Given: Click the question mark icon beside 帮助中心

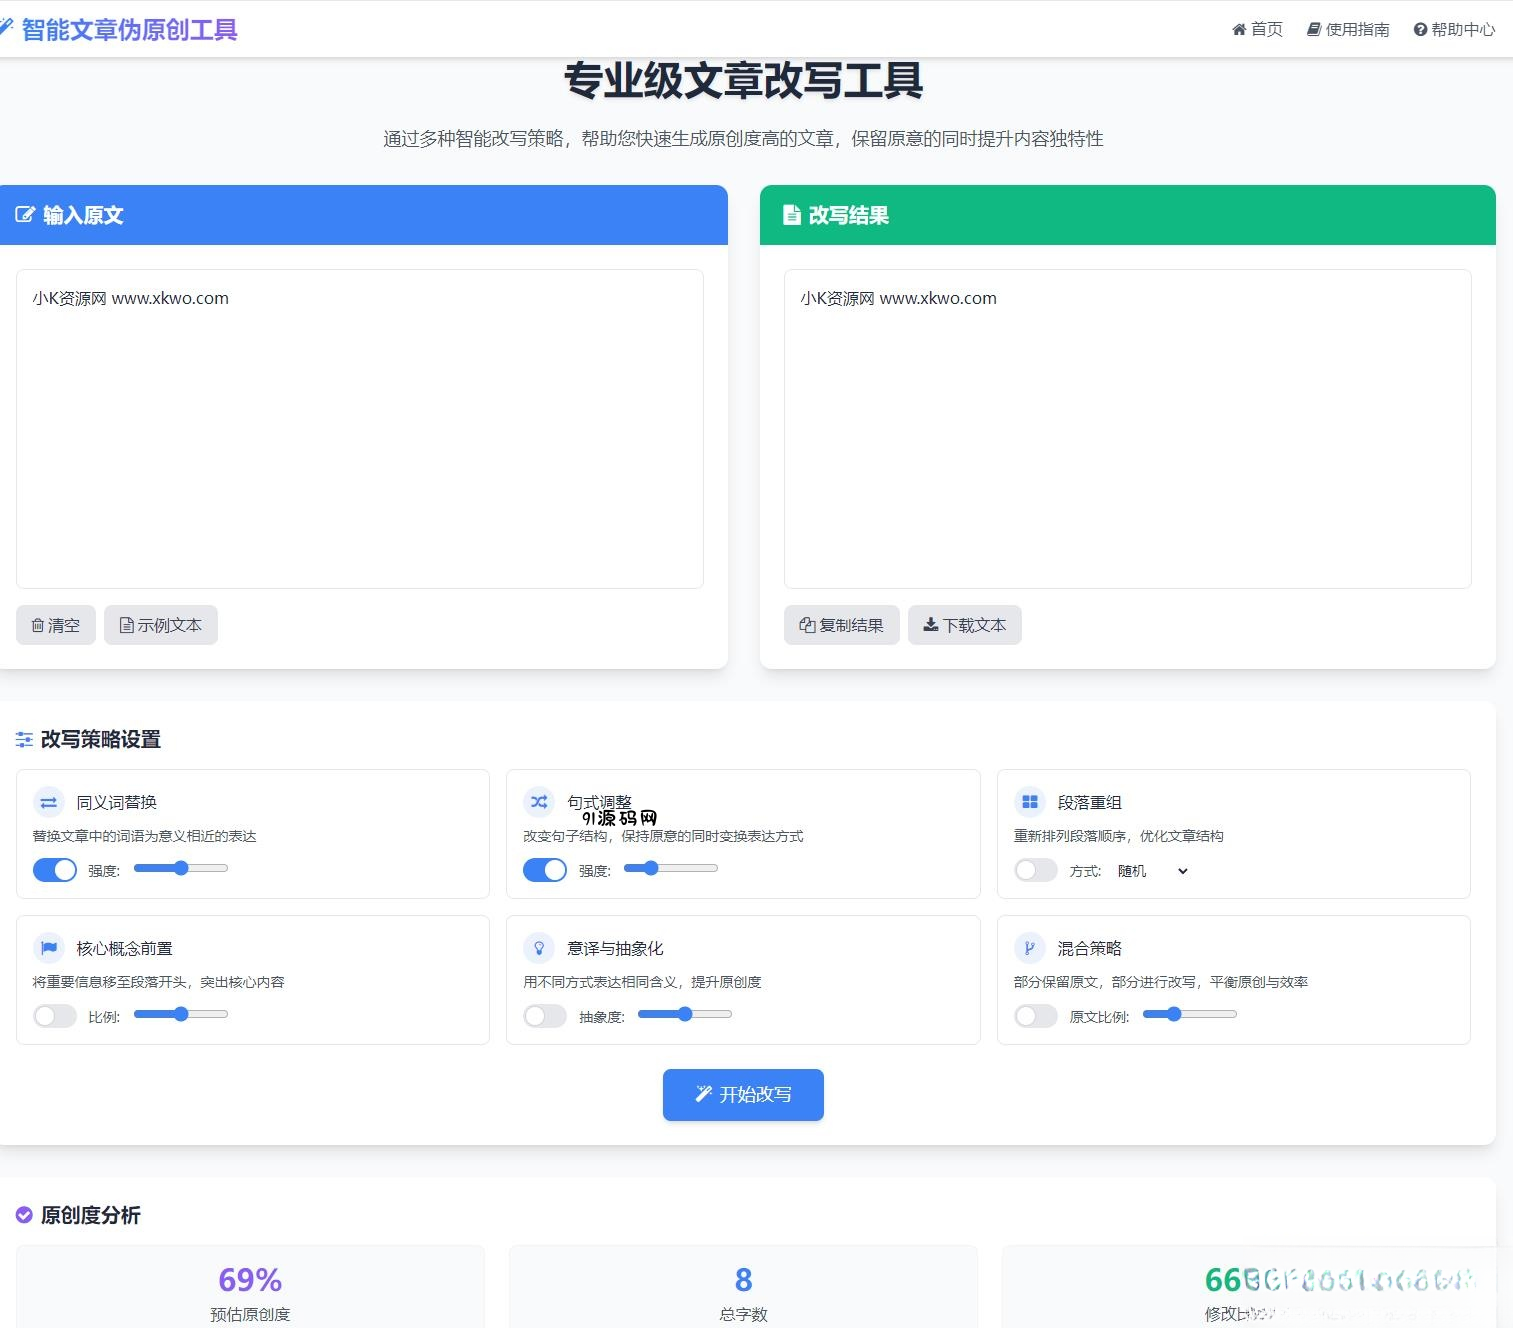Looking at the screenshot, I should click(1420, 30).
